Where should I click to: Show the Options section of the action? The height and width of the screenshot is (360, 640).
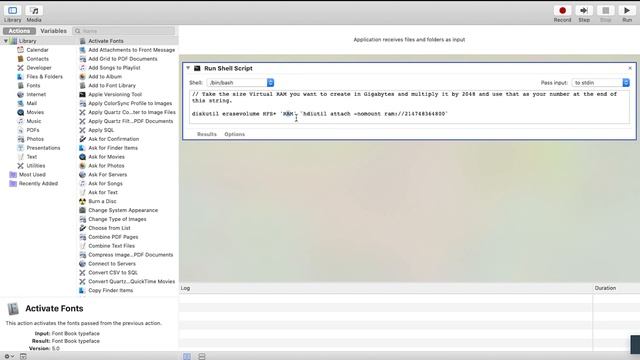pos(235,134)
